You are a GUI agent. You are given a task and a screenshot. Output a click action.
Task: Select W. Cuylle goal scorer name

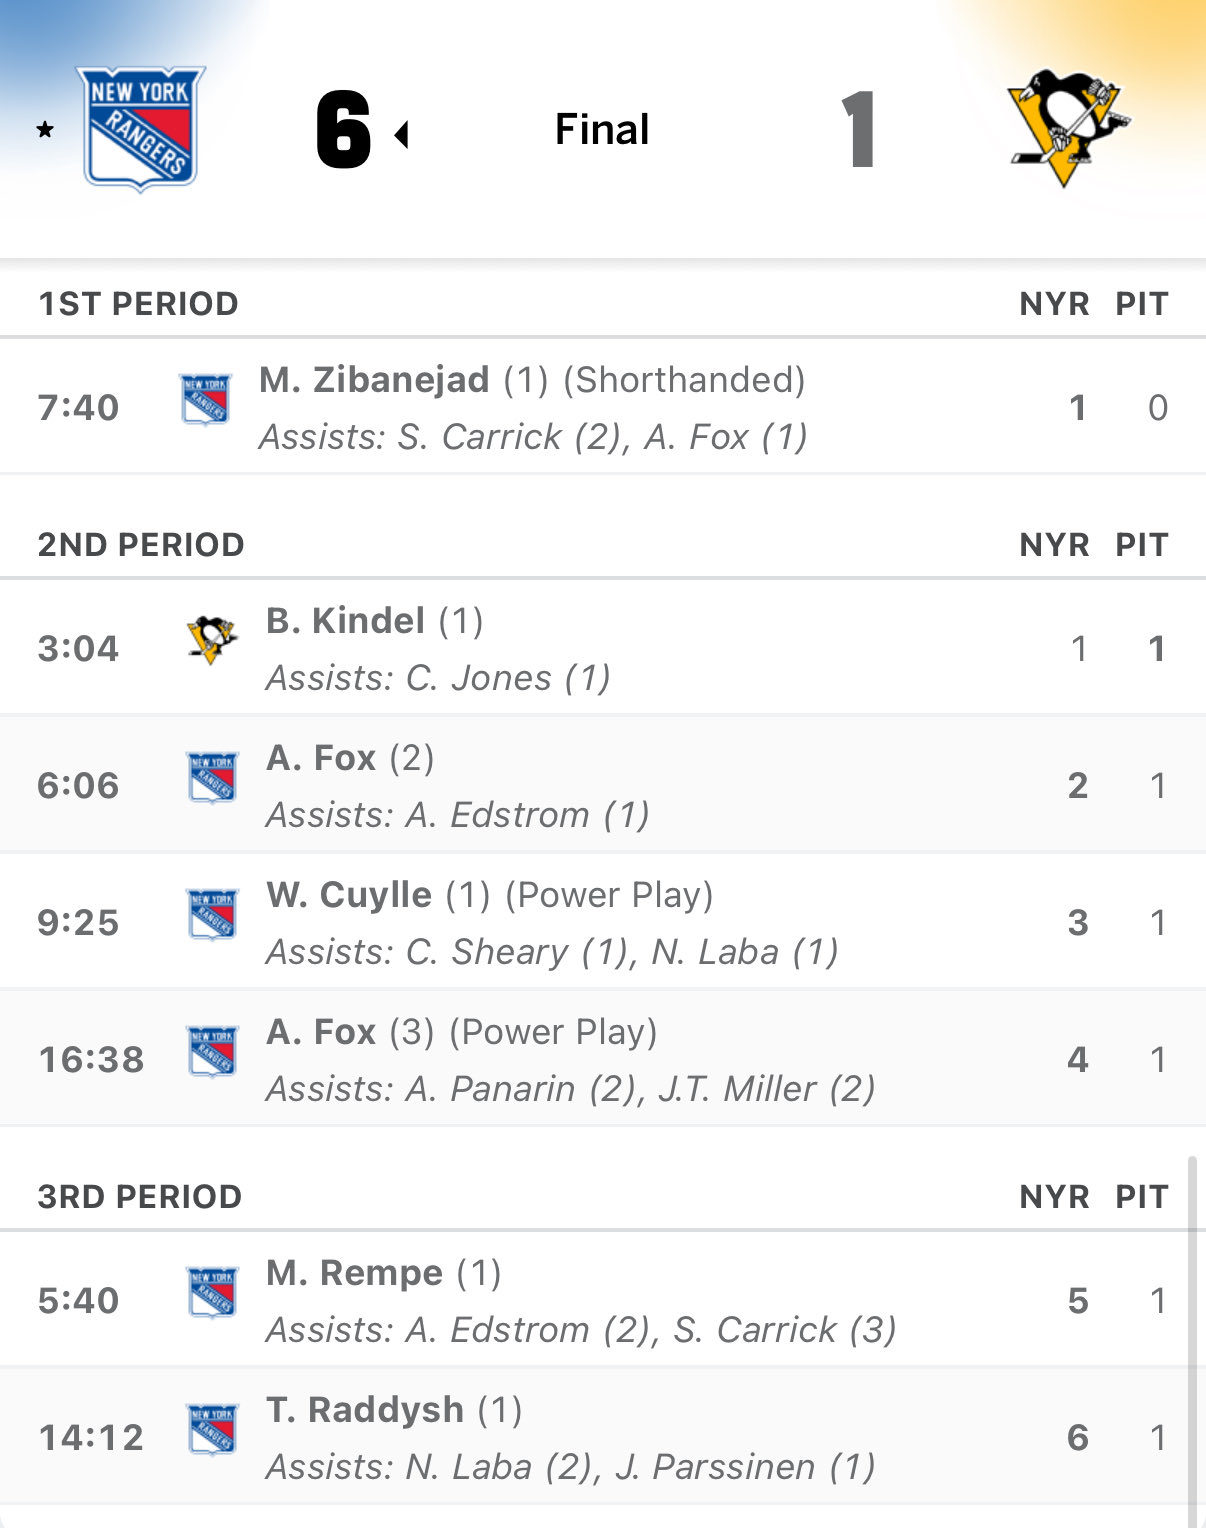(x=349, y=895)
